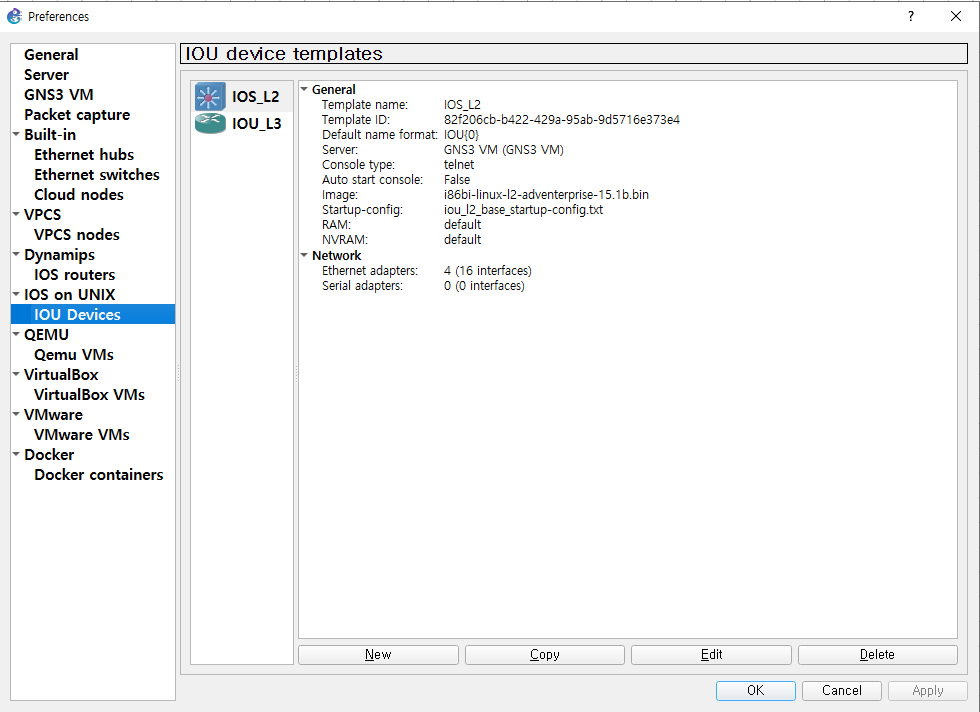
Task: Select the Docker category
Action: (x=49, y=454)
